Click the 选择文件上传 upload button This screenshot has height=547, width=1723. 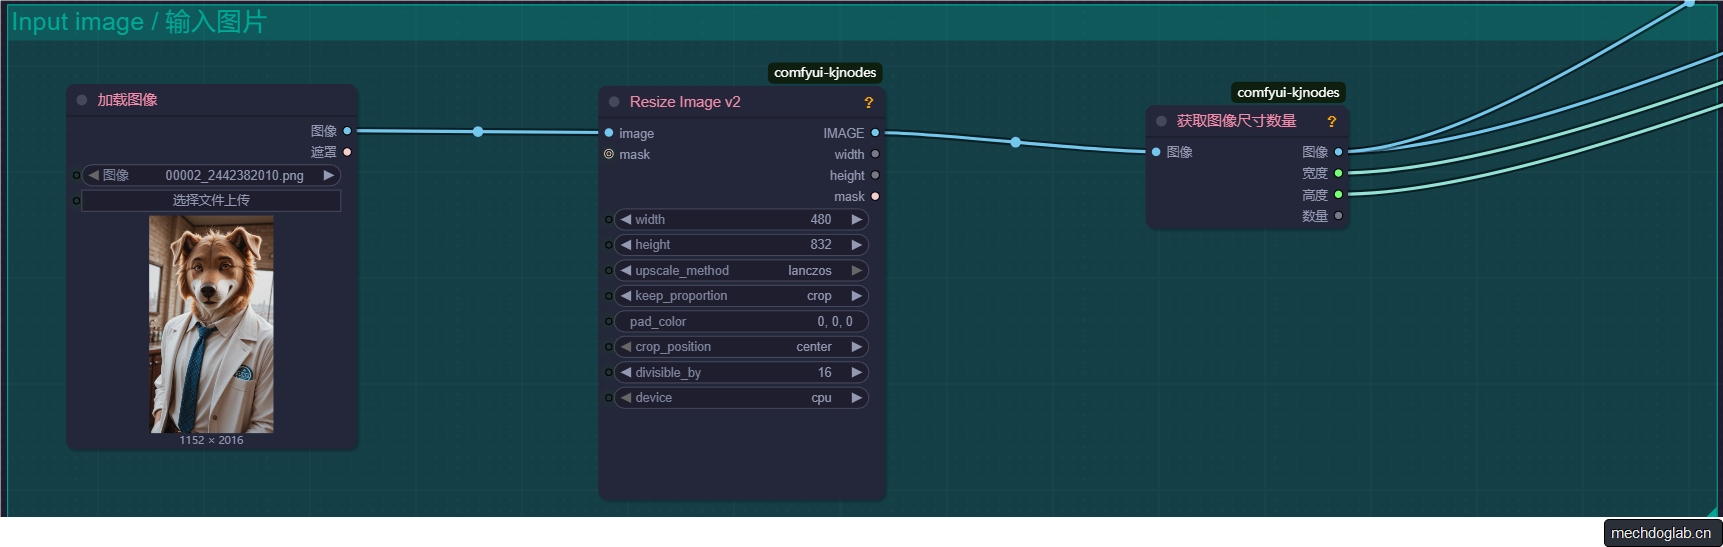(211, 201)
